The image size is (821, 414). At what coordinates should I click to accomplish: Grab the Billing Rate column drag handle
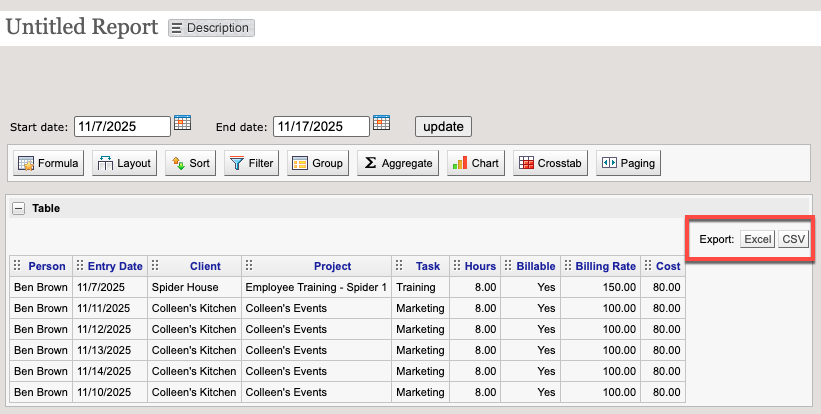pyautogui.click(x=568, y=265)
